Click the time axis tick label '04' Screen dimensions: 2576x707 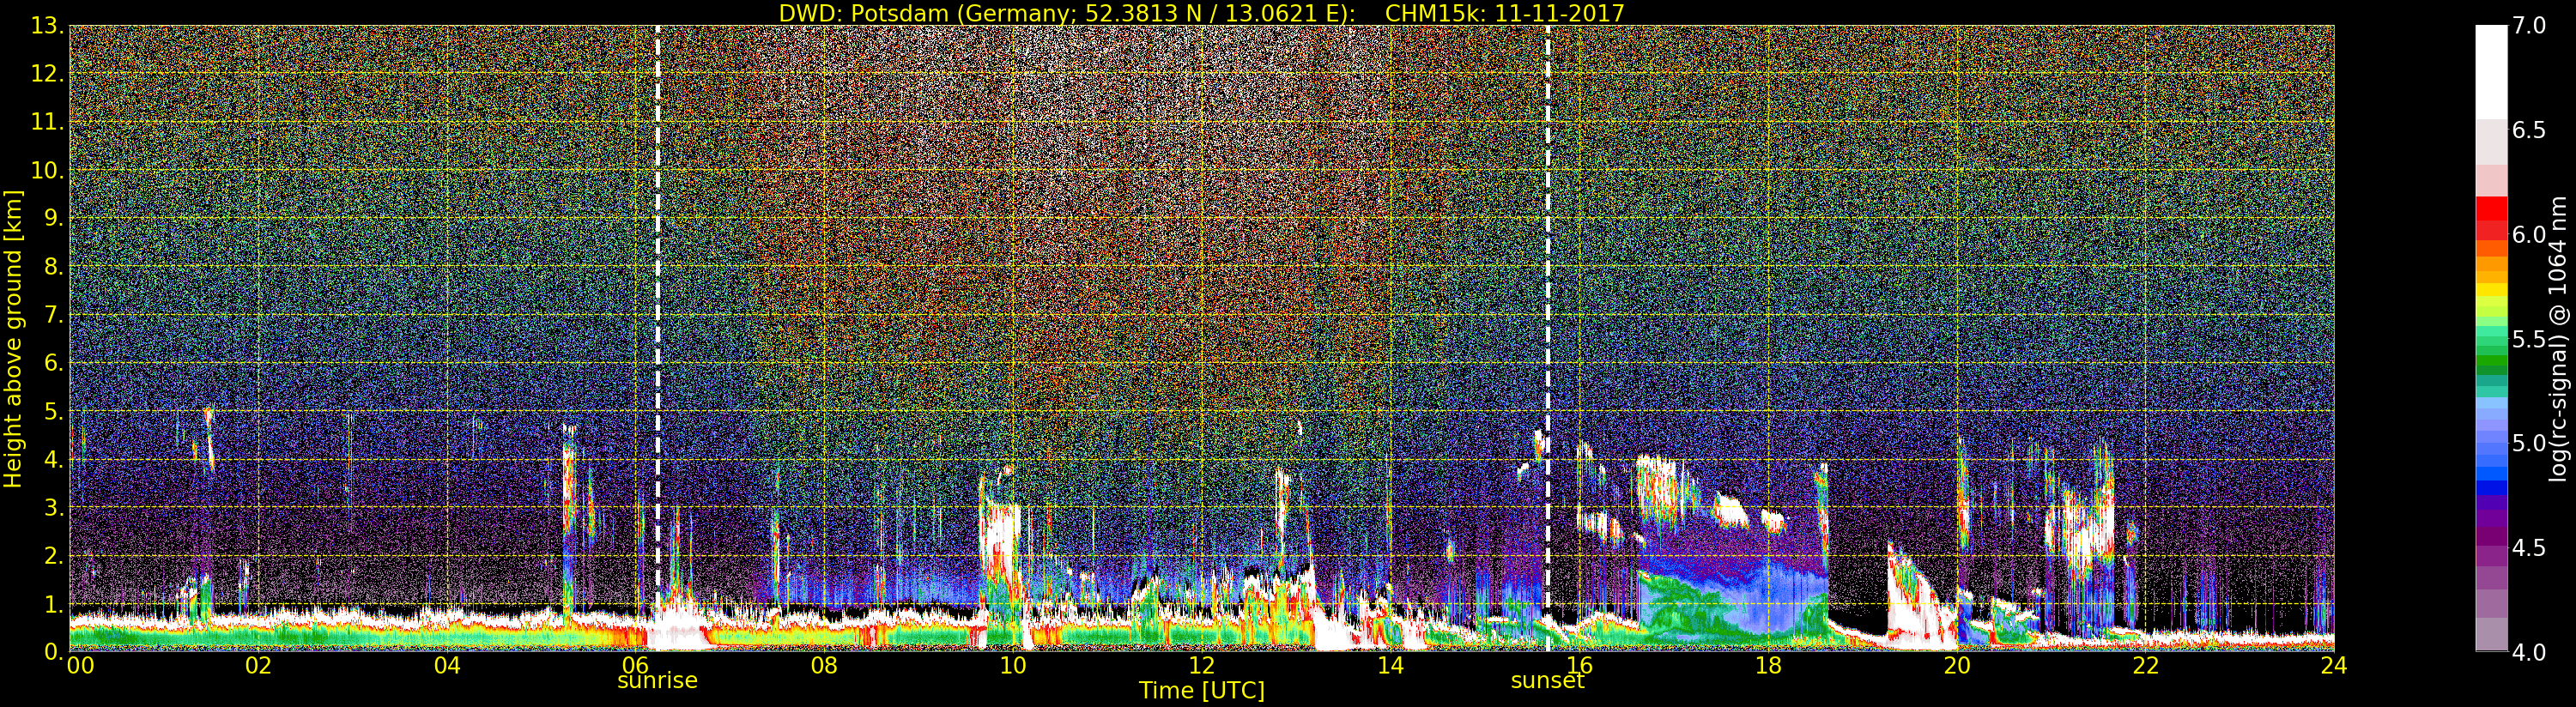click(447, 665)
